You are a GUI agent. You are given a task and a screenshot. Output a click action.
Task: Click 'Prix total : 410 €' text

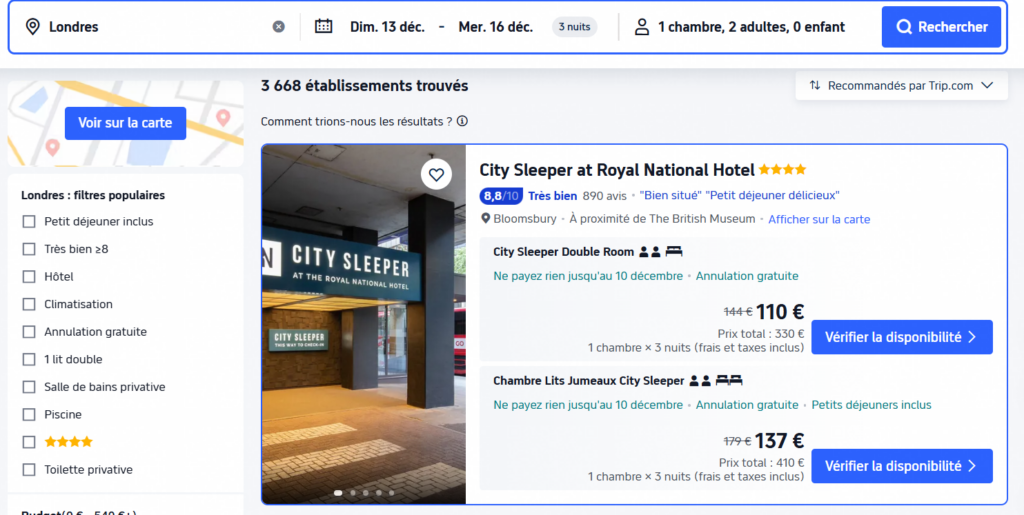click(761, 462)
